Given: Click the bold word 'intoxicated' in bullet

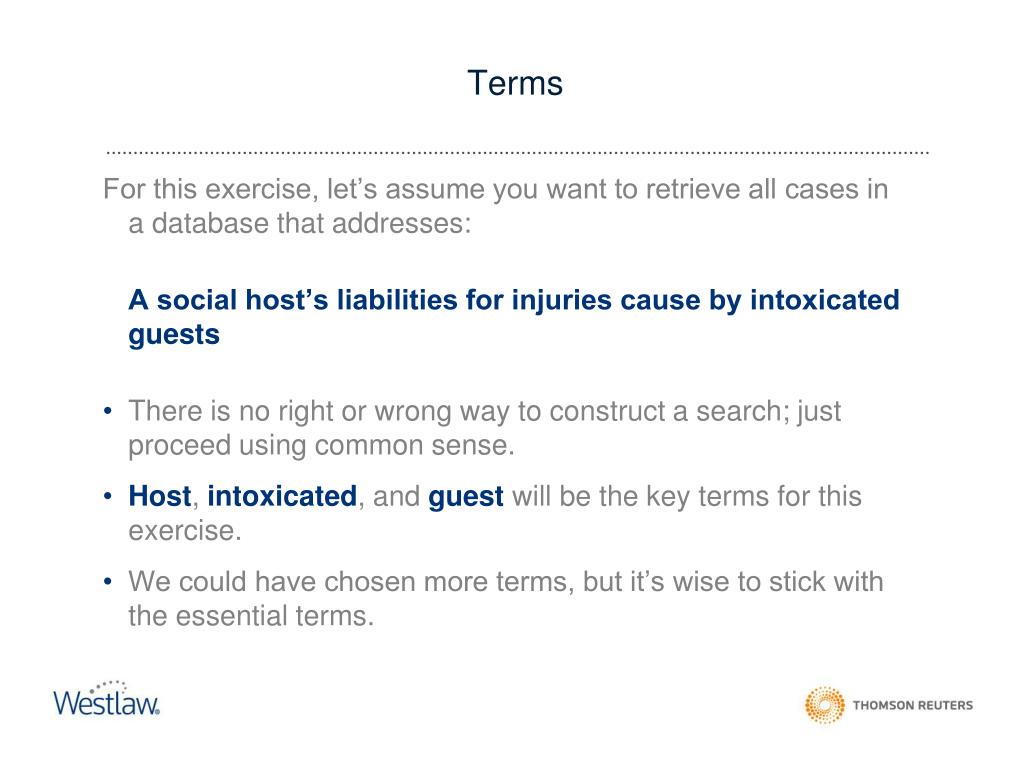Looking at the screenshot, I should coord(282,496).
